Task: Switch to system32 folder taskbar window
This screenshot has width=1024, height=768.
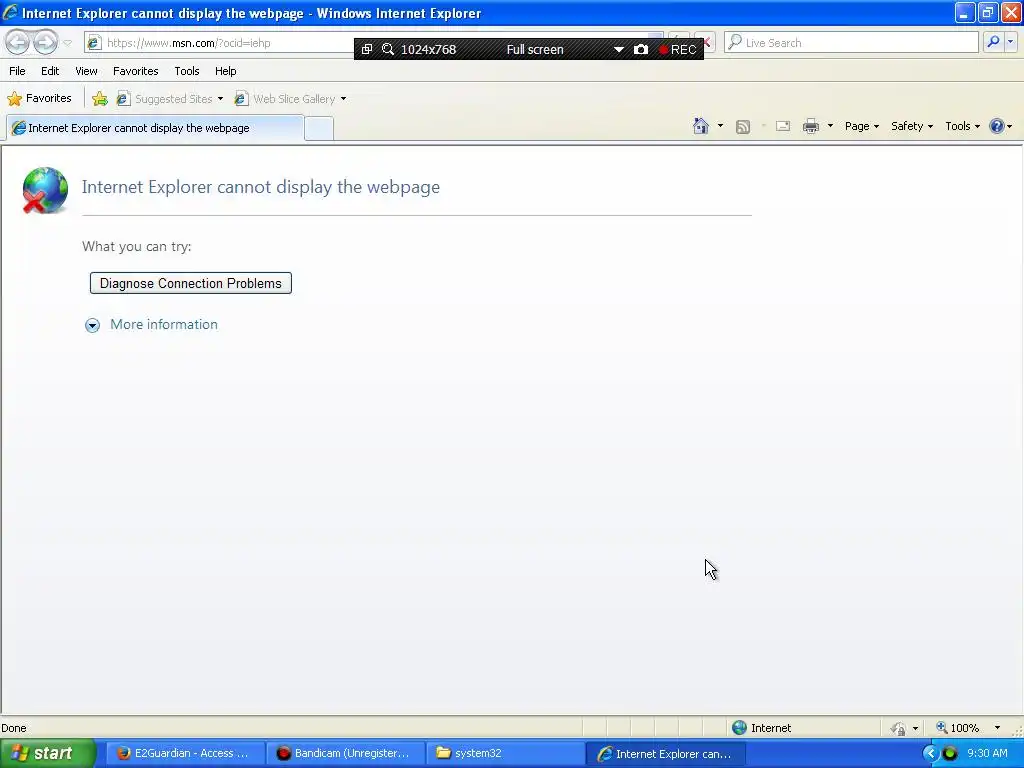Action: coord(505,754)
